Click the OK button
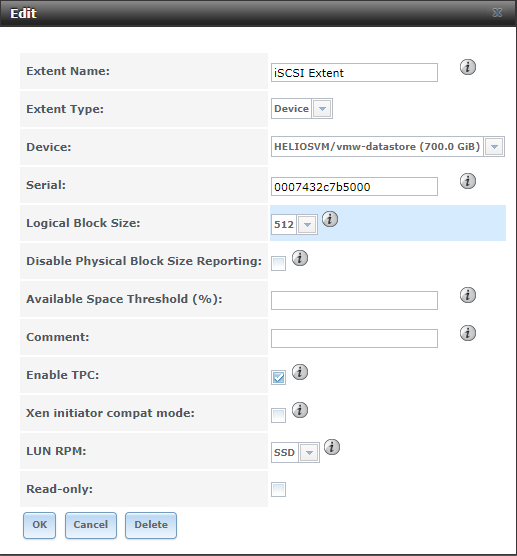517x556 pixels. (39, 525)
